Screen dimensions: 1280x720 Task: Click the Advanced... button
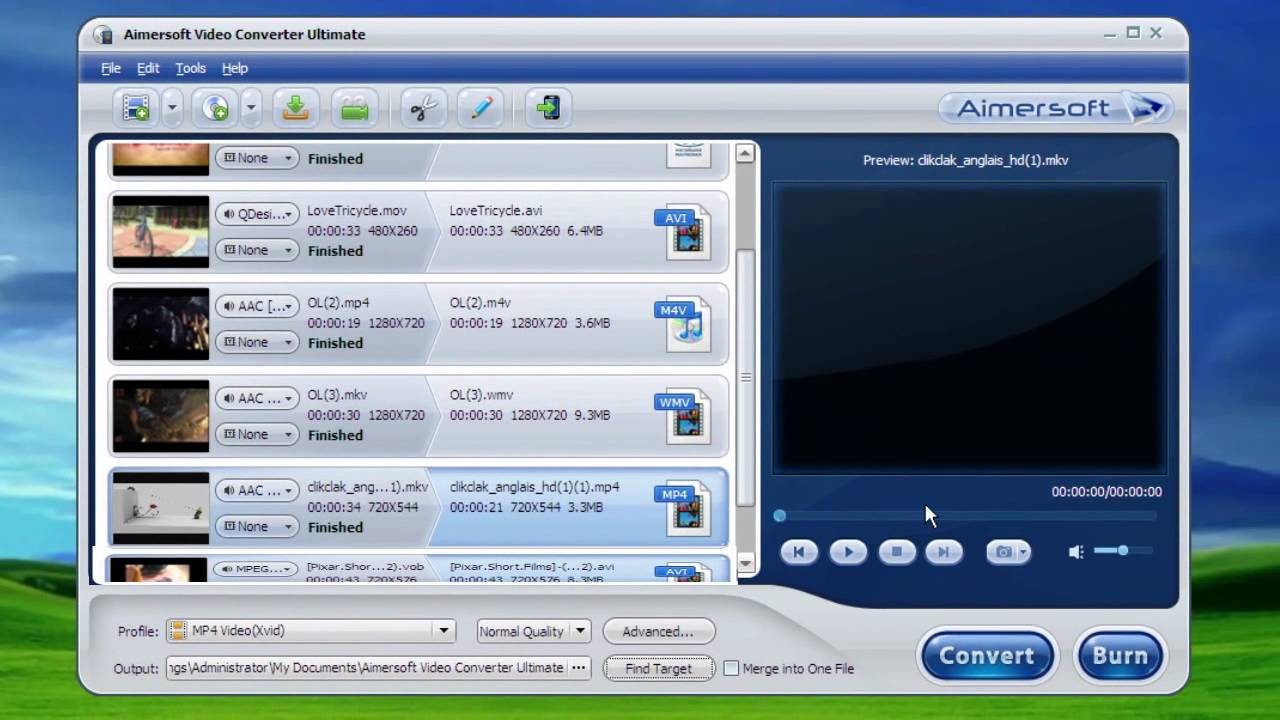pyautogui.click(x=659, y=631)
